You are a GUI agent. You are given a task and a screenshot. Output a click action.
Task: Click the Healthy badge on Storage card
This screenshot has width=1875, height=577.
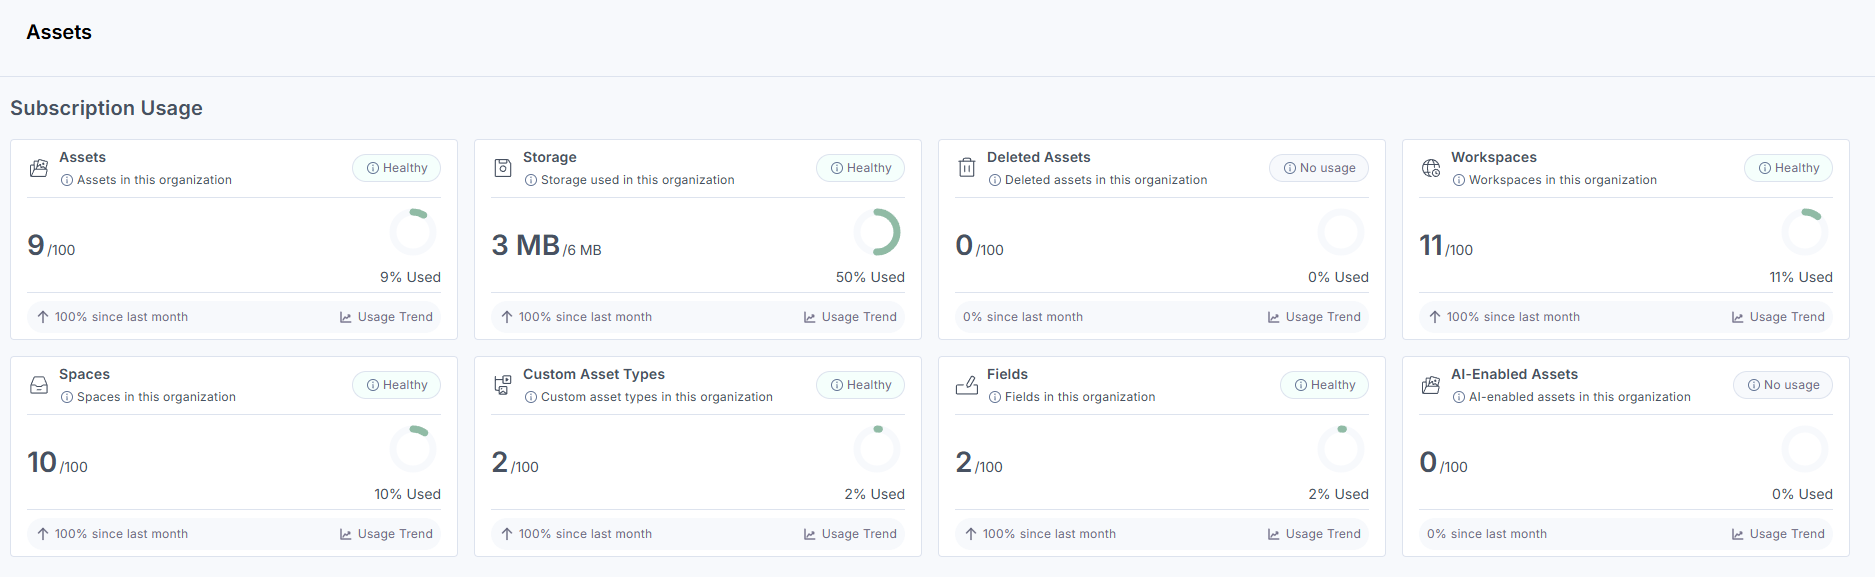pos(861,168)
